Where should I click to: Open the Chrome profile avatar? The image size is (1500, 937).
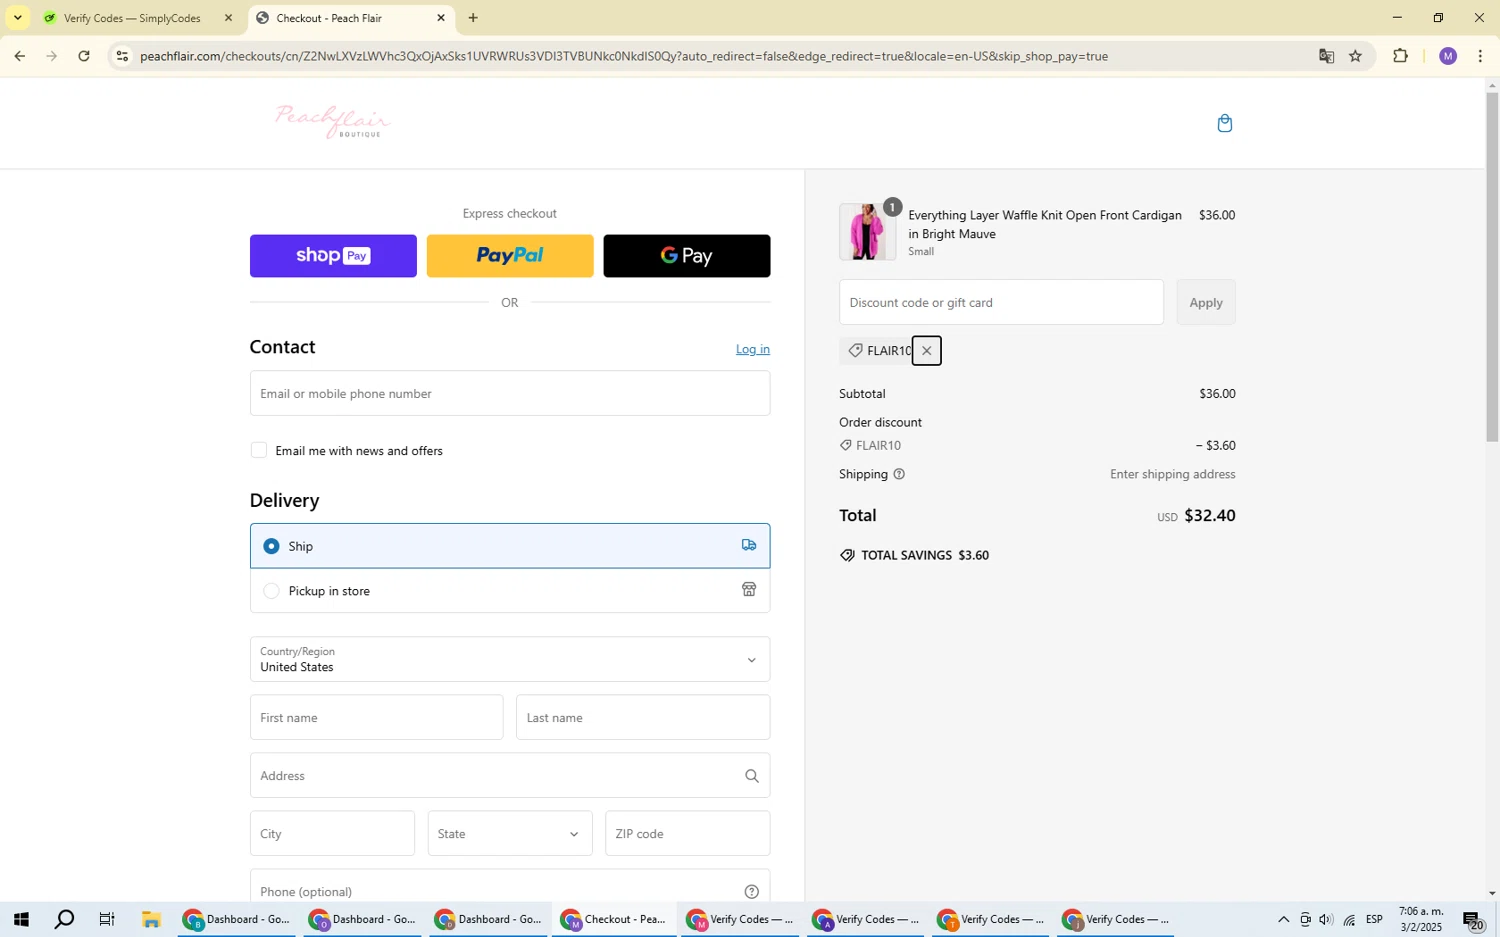pyautogui.click(x=1447, y=56)
